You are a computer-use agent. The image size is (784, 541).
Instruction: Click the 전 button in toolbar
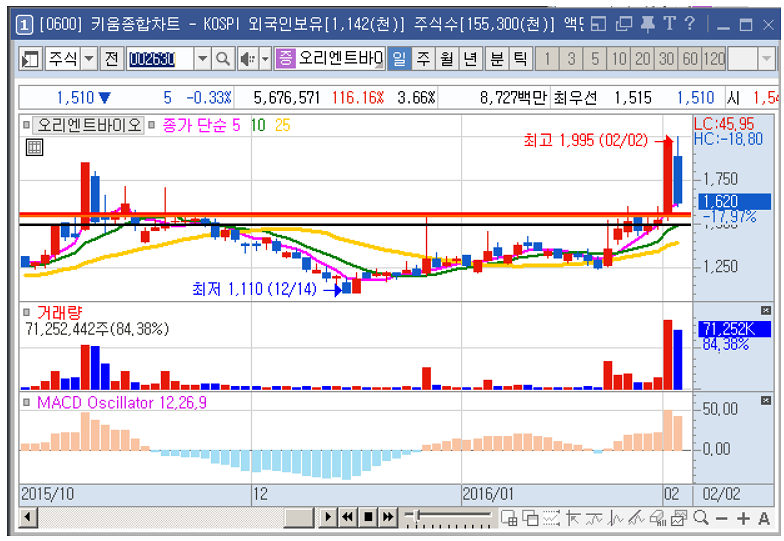pyautogui.click(x=112, y=59)
